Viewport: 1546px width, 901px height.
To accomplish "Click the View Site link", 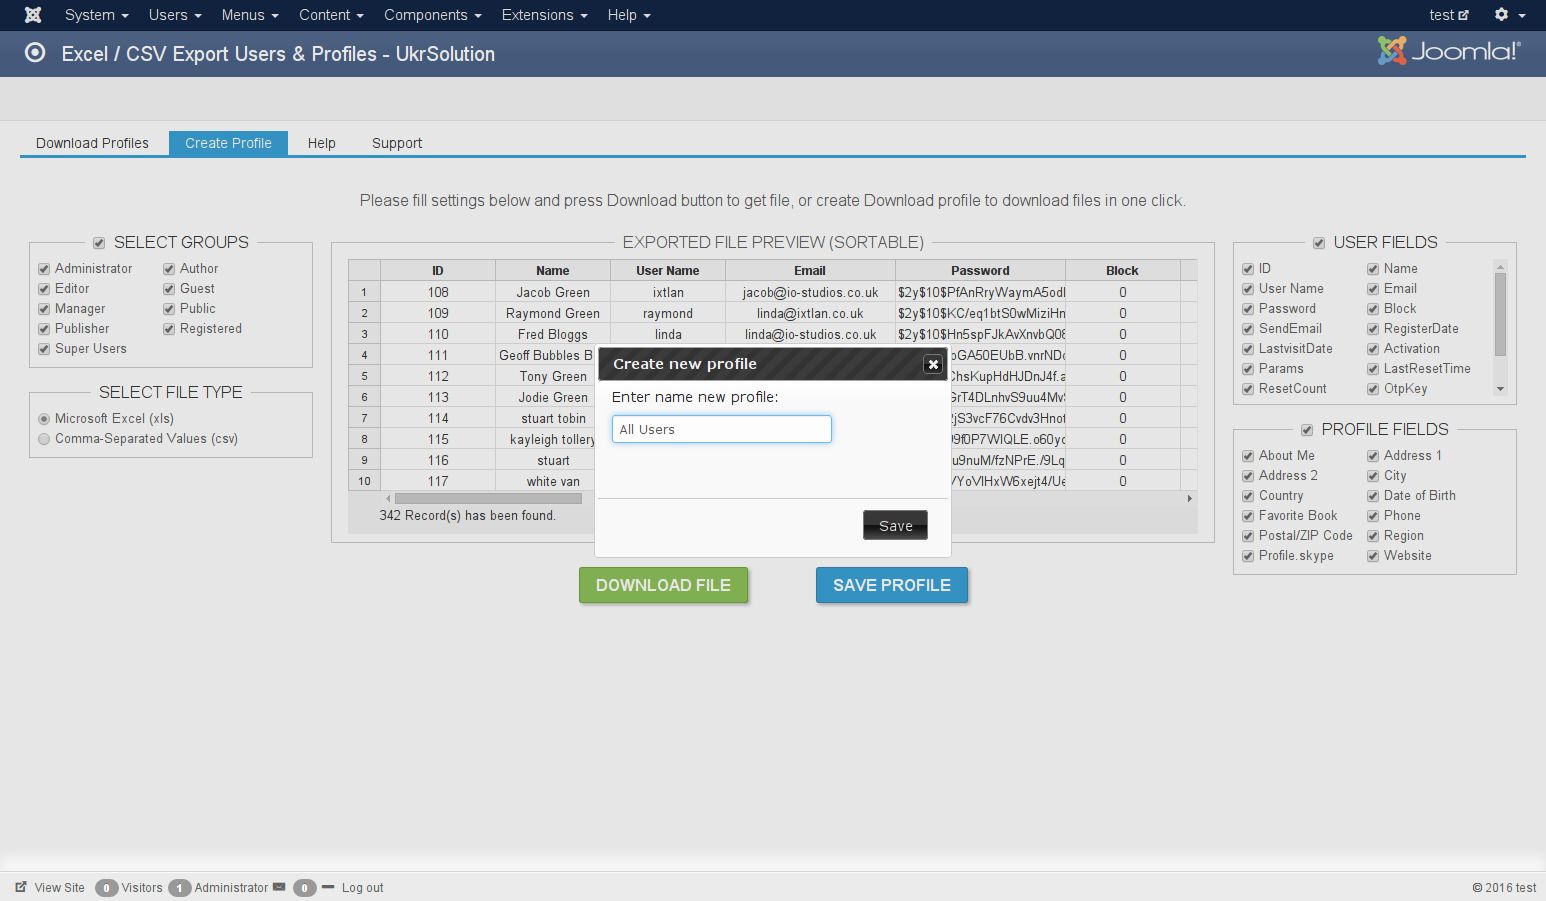I will 60,887.
